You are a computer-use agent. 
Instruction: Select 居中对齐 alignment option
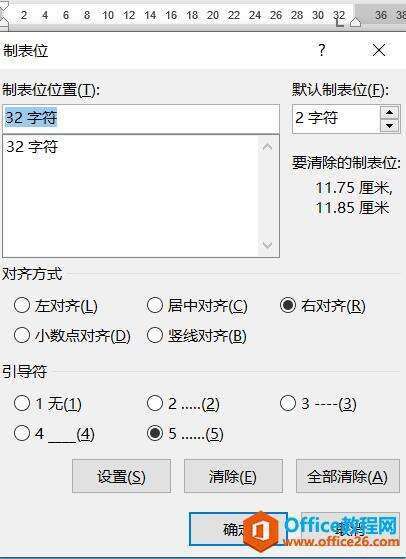click(x=197, y=306)
